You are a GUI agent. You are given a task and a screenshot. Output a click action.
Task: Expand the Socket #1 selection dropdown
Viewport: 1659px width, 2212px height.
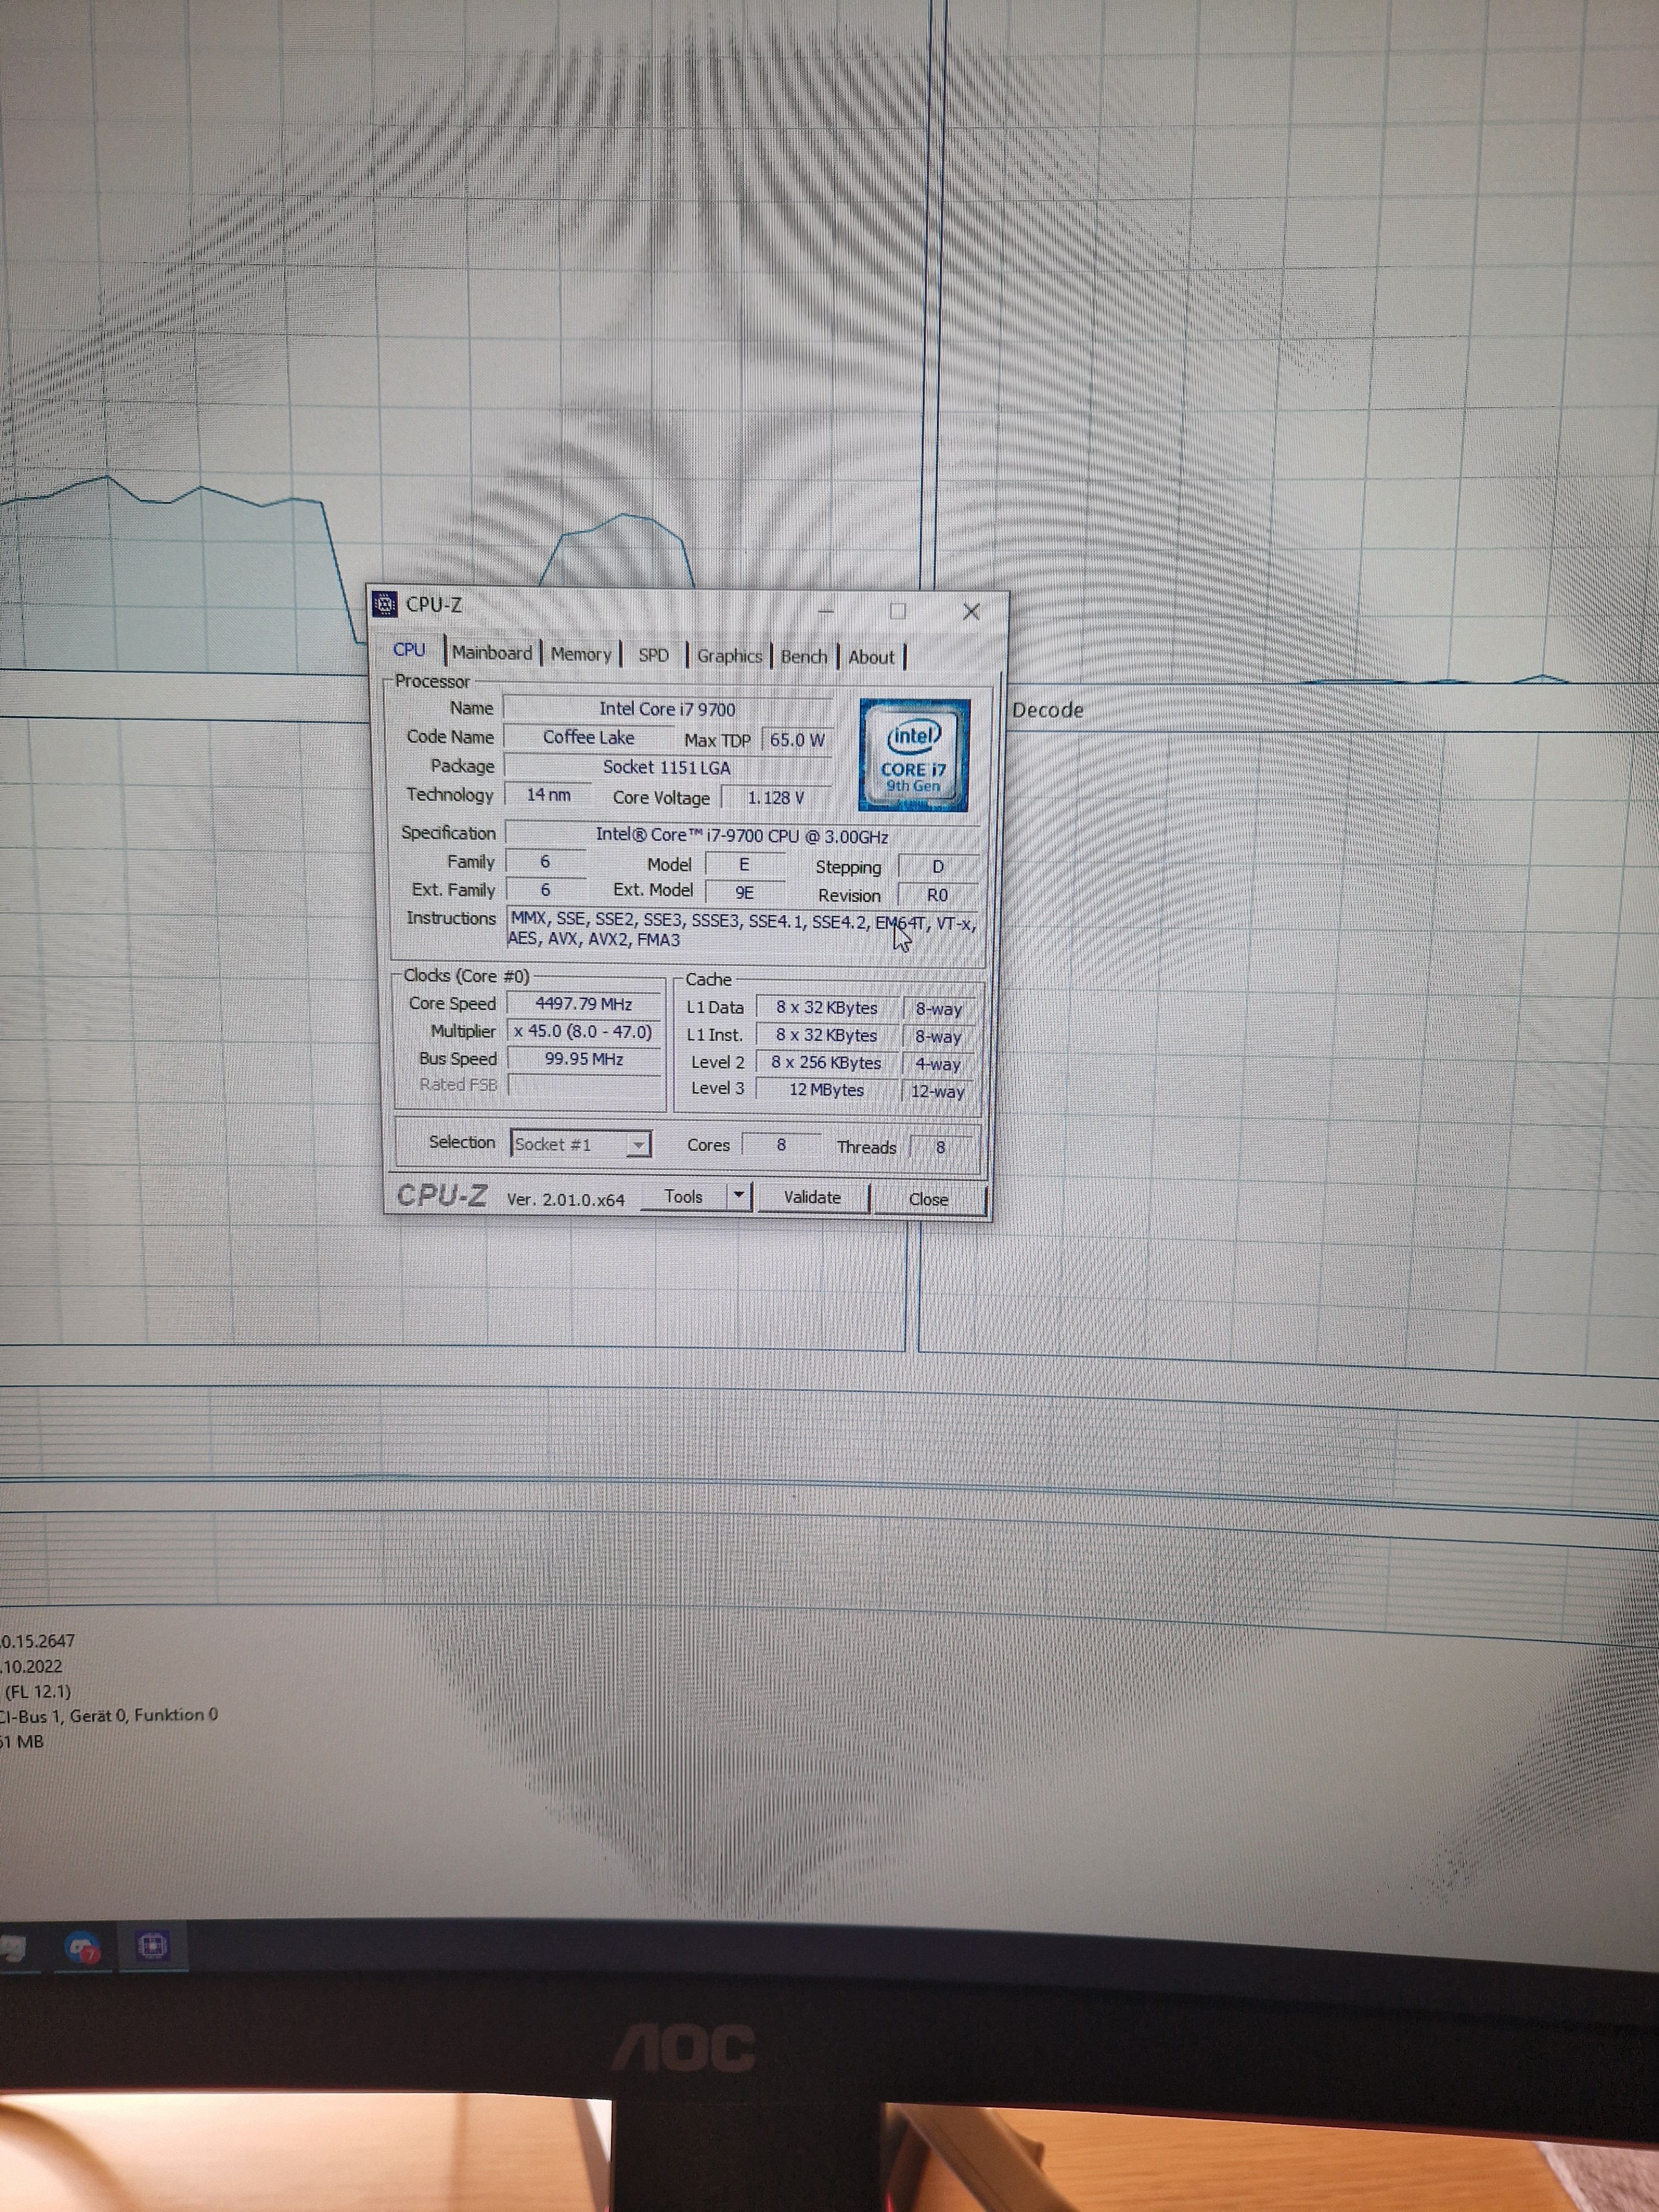tap(637, 1144)
